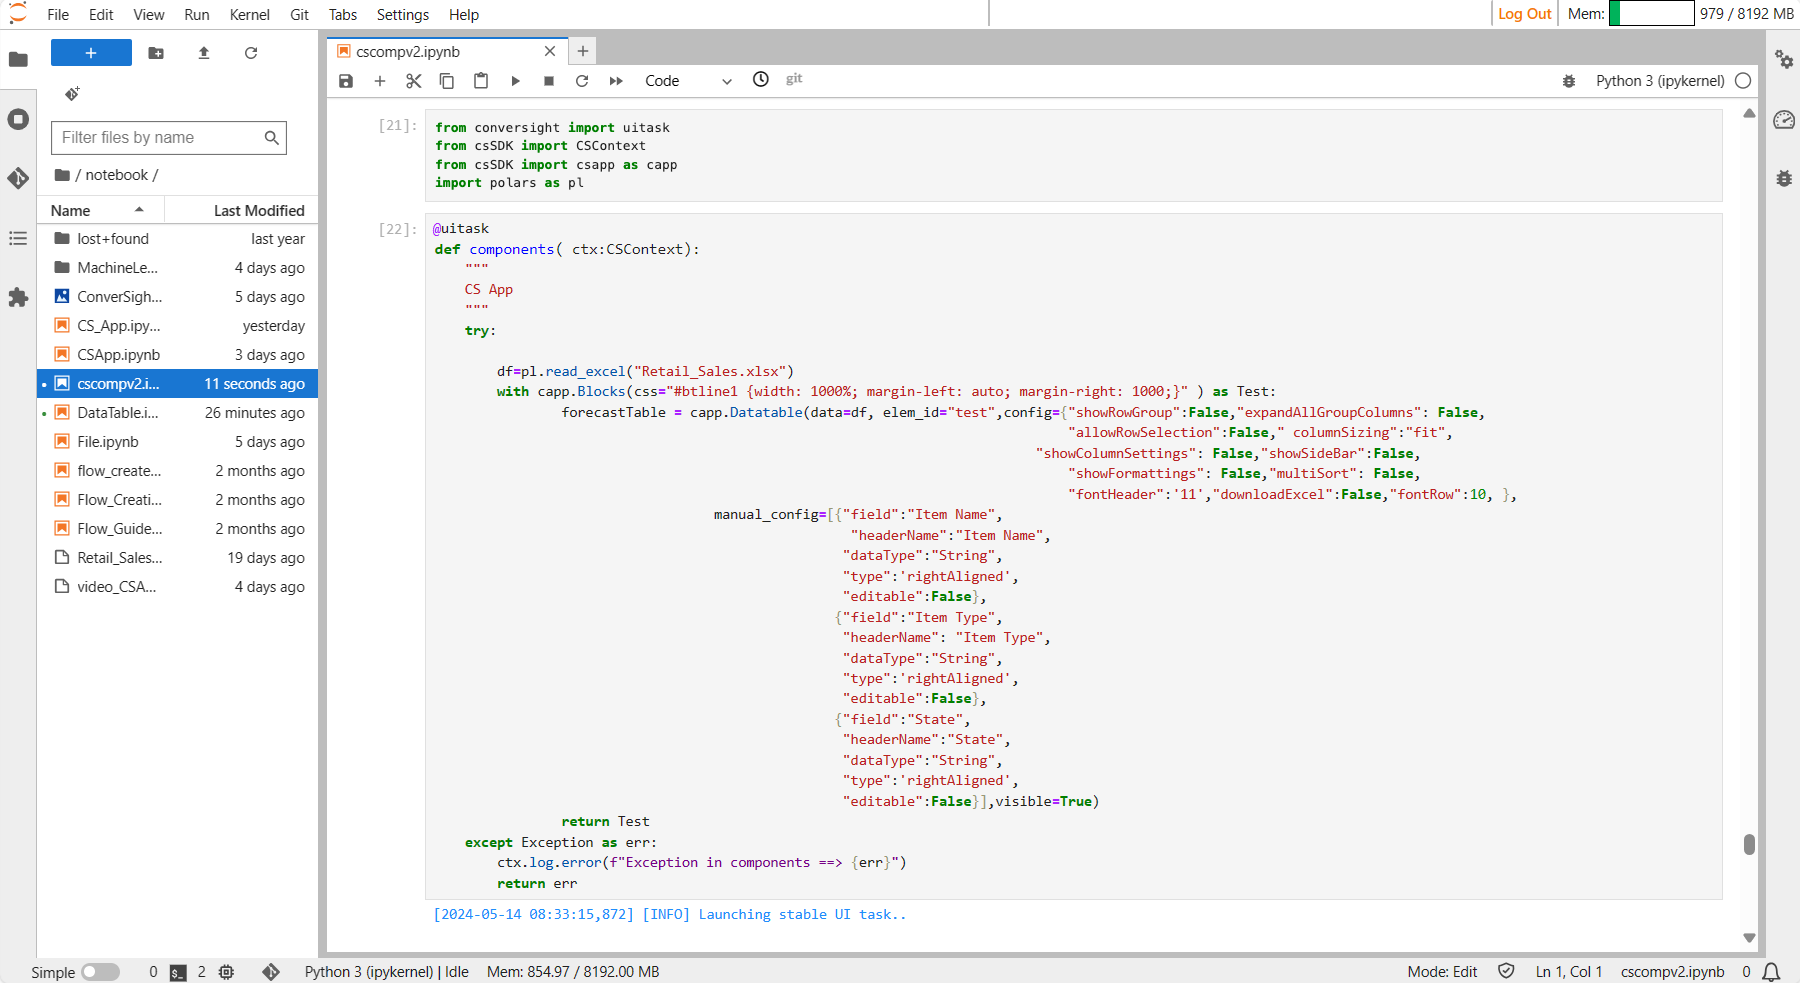
Task: Open the cell type Code dropdown
Action: point(688,81)
